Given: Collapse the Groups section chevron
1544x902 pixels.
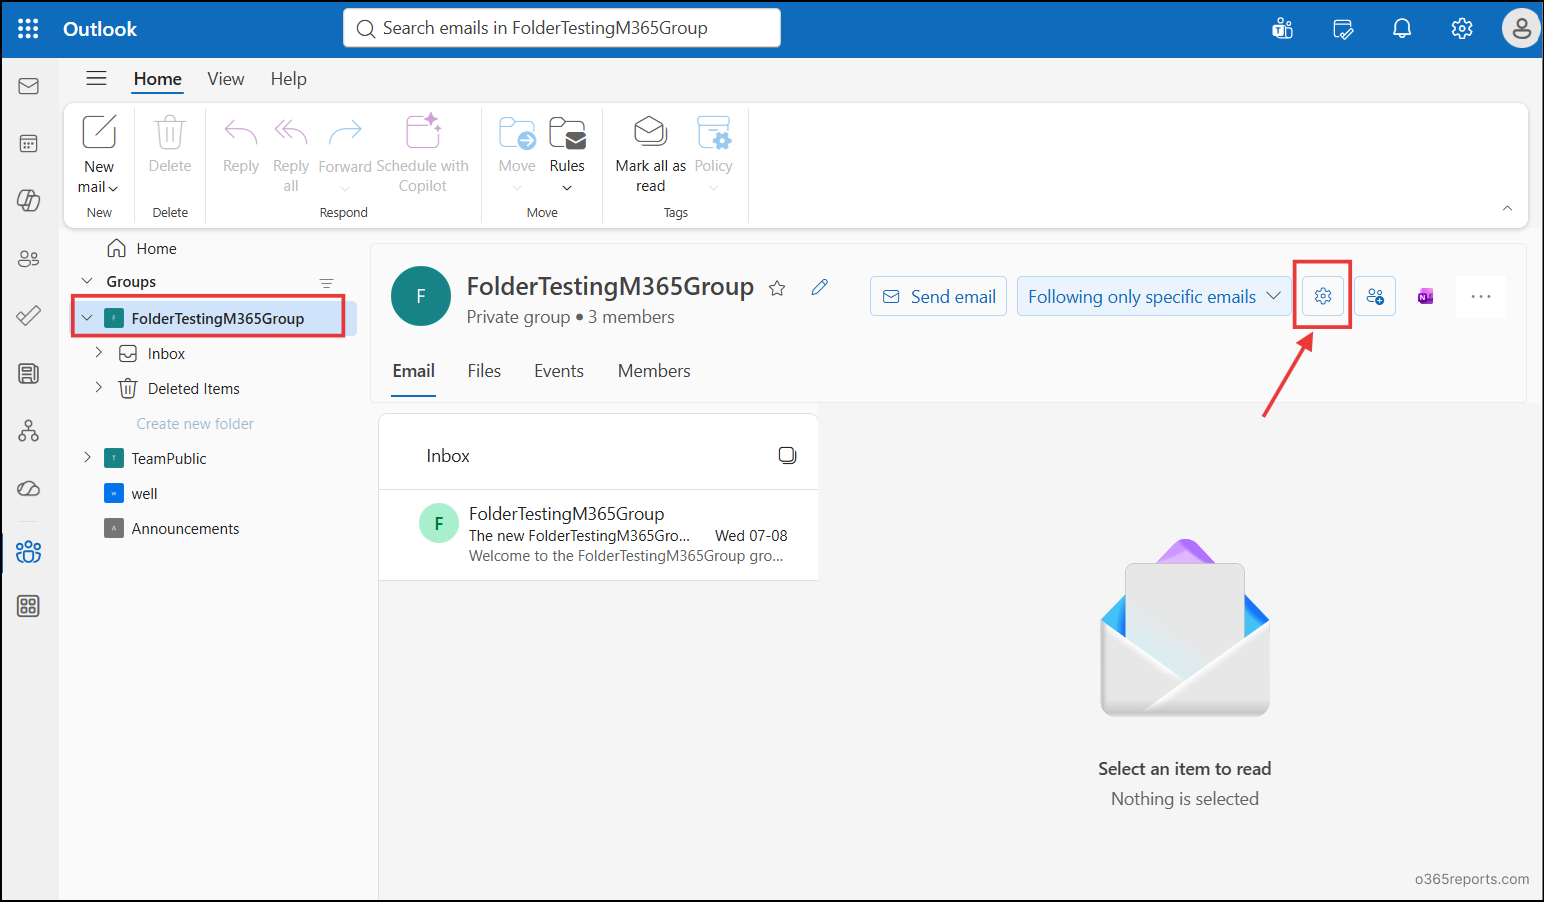Looking at the screenshot, I should 87,281.
